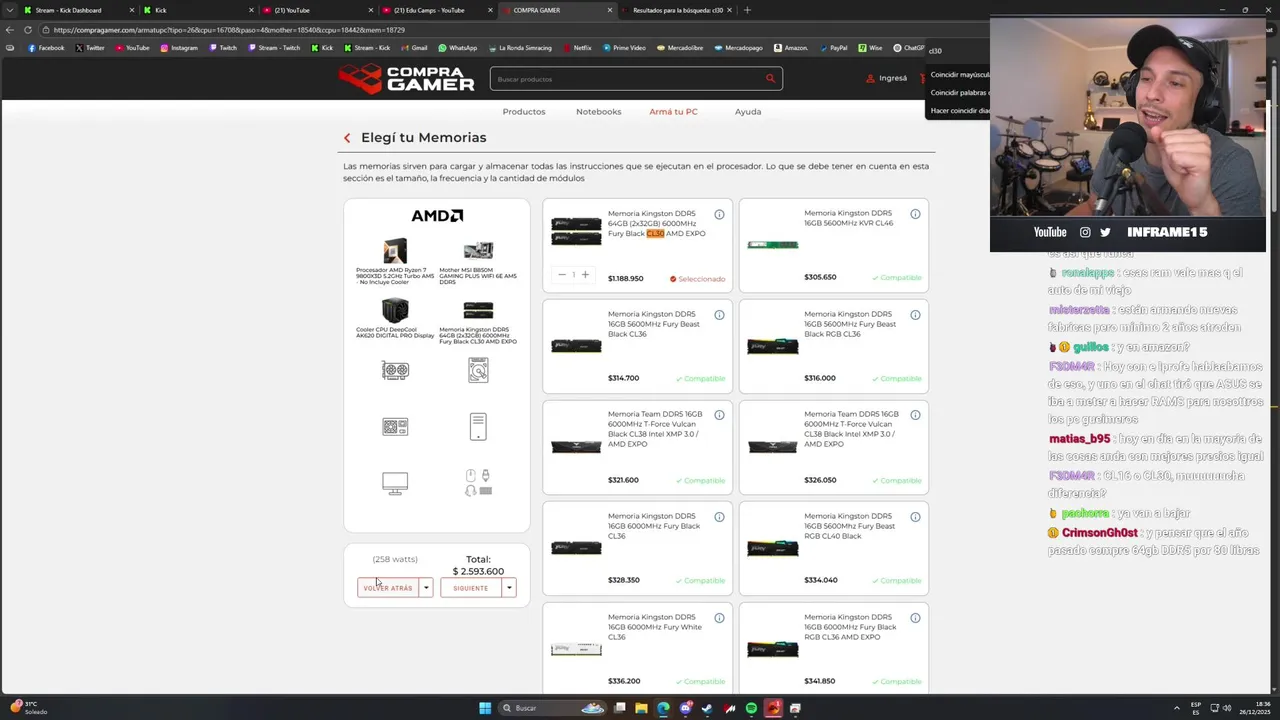Open Steam from the taskbar
Image resolution: width=1280 pixels, height=720 pixels.
coord(707,708)
